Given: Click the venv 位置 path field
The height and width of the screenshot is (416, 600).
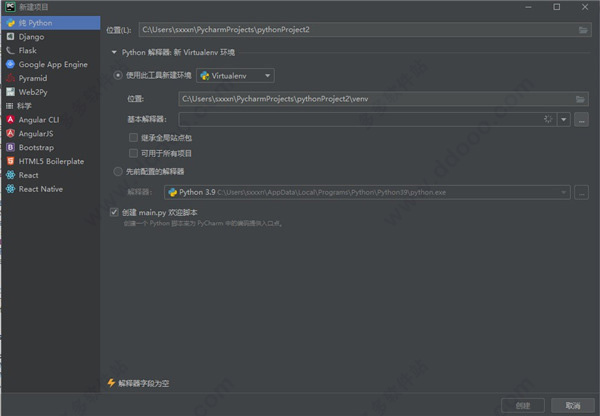Looking at the screenshot, I should [383, 99].
